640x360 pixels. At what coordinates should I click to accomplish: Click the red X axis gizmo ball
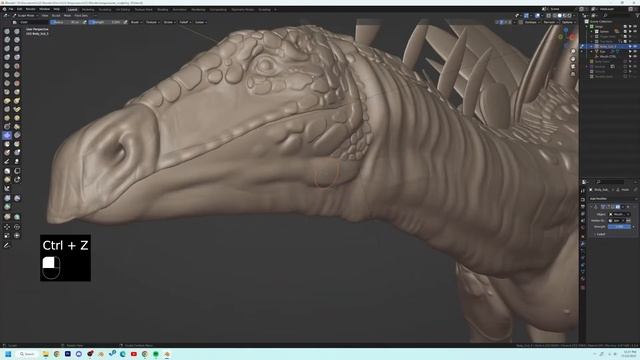tap(572, 37)
